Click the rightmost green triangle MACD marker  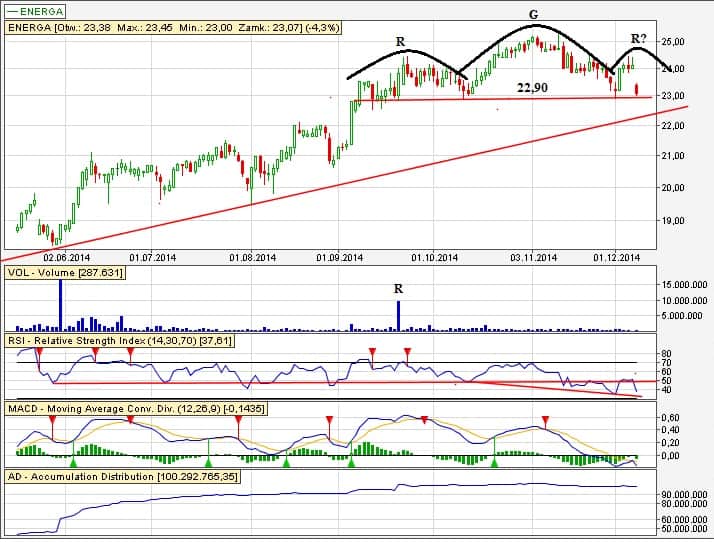[x=494, y=463]
